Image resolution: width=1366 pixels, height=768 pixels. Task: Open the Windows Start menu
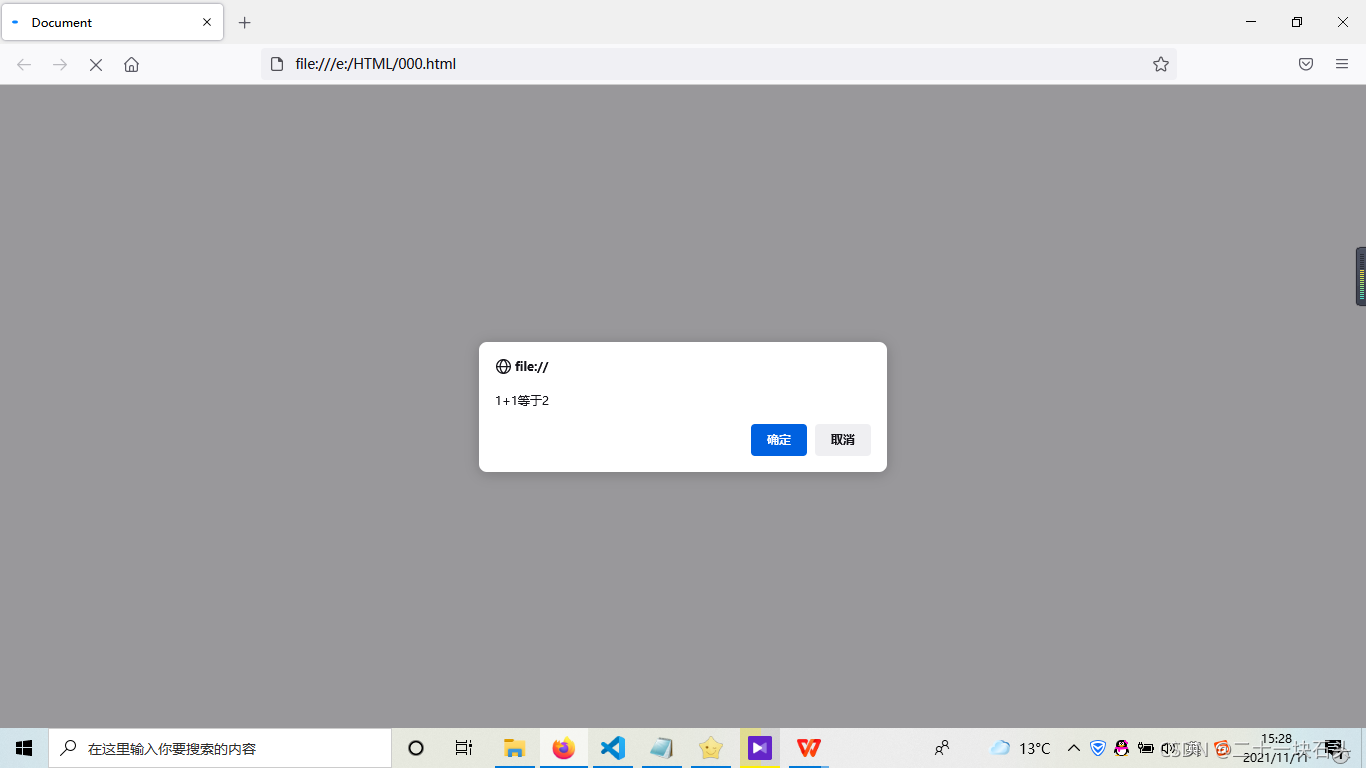(x=24, y=748)
